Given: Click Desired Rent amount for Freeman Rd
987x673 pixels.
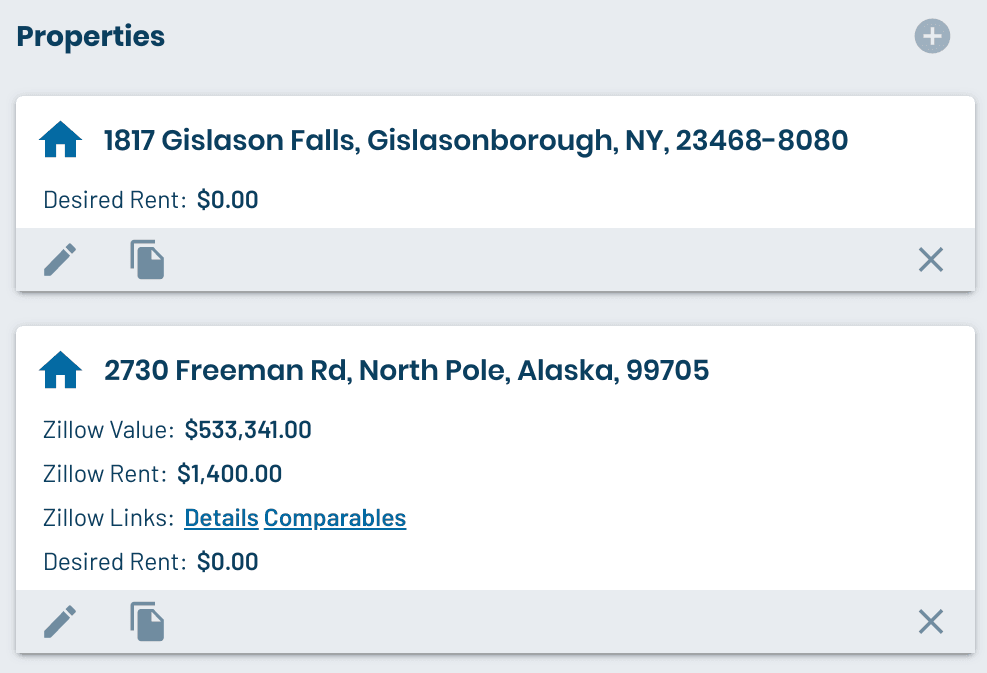Looking at the screenshot, I should pyautogui.click(x=227, y=562).
